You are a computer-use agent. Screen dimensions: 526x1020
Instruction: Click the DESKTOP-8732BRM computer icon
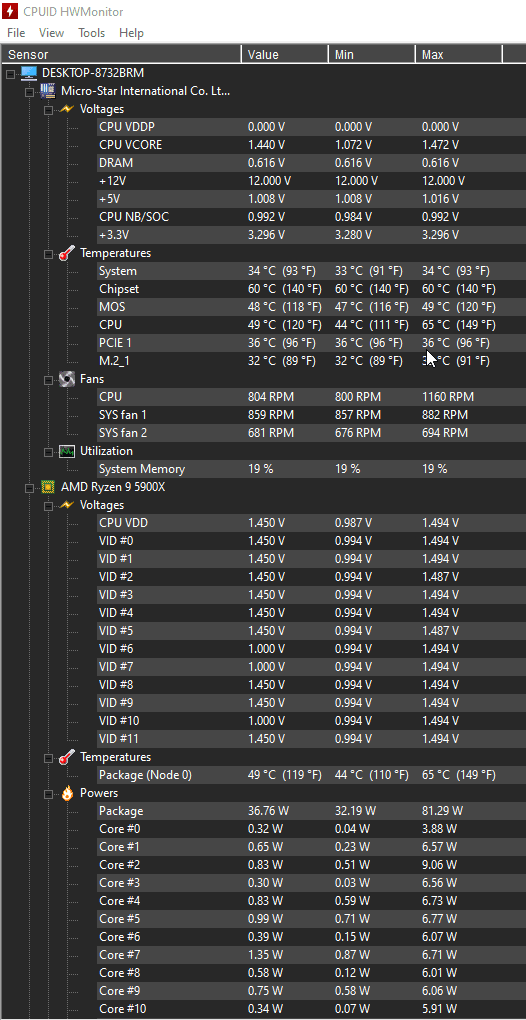coord(29,73)
